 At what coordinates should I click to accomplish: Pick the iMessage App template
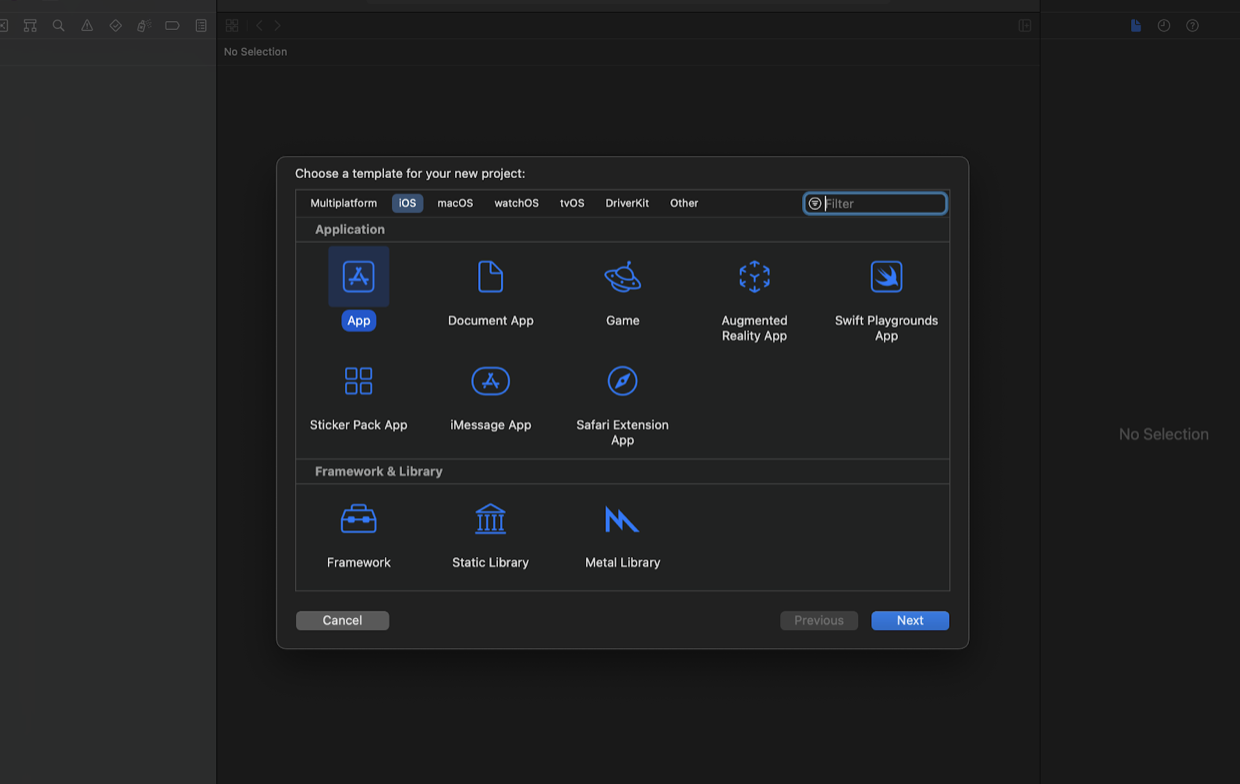pyautogui.click(x=490, y=381)
